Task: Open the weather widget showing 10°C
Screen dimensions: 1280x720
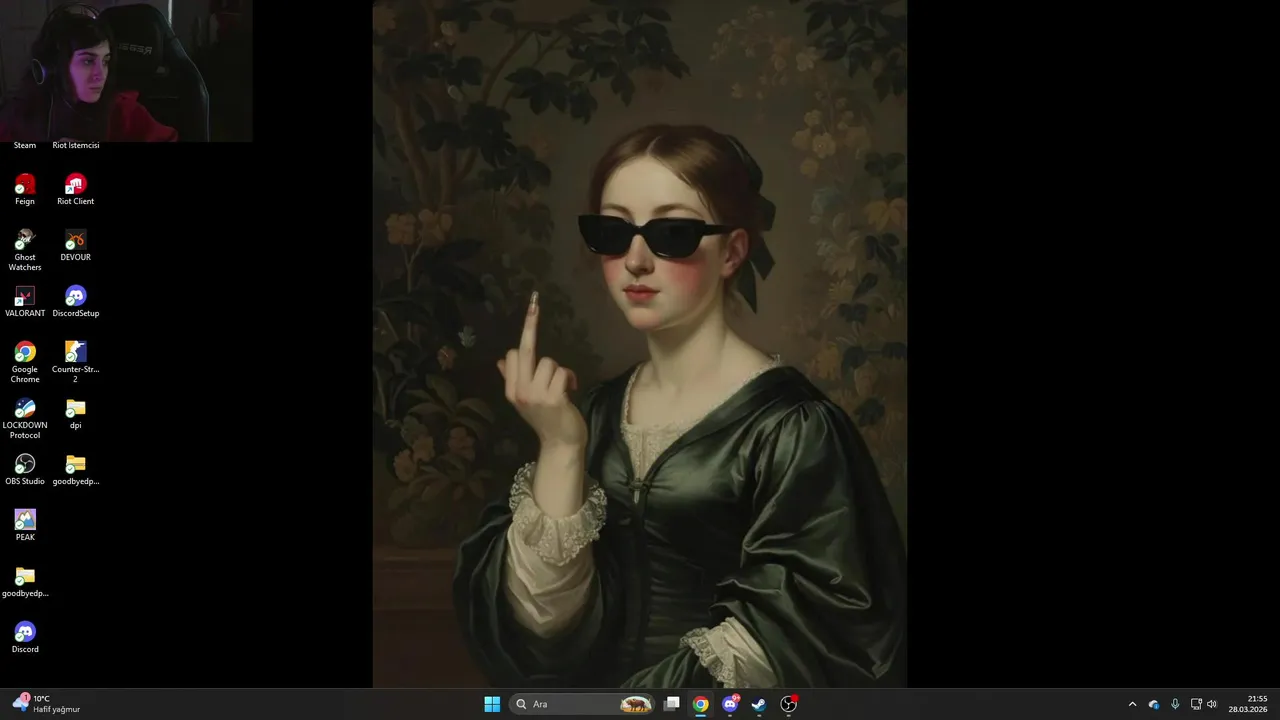Action: click(x=46, y=704)
